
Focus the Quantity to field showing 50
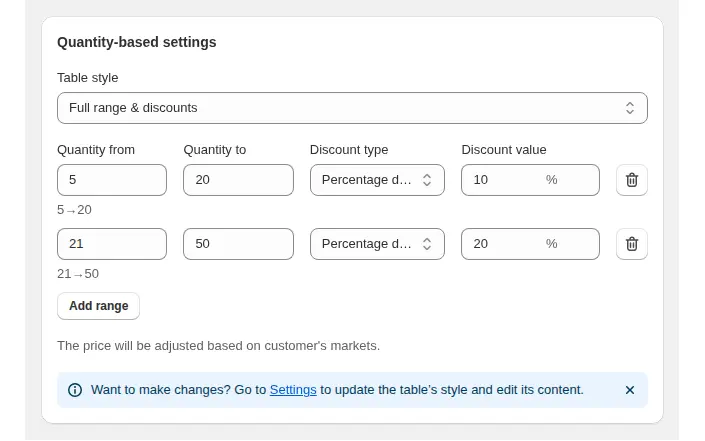tap(238, 244)
